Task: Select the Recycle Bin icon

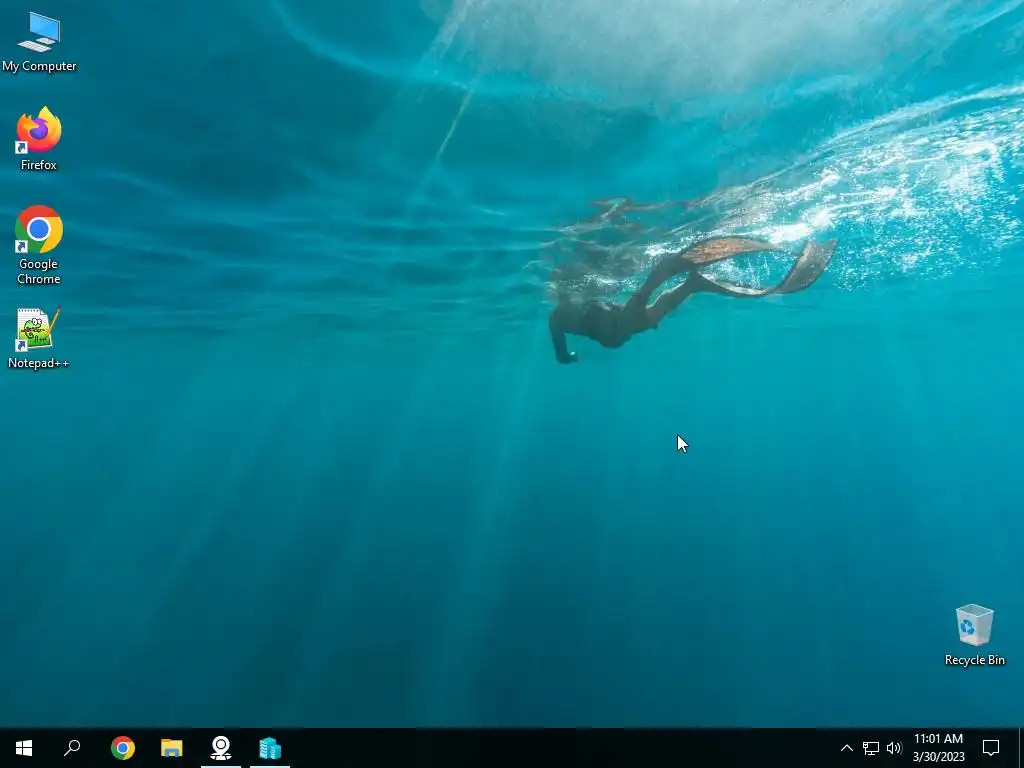Action: pos(974,635)
